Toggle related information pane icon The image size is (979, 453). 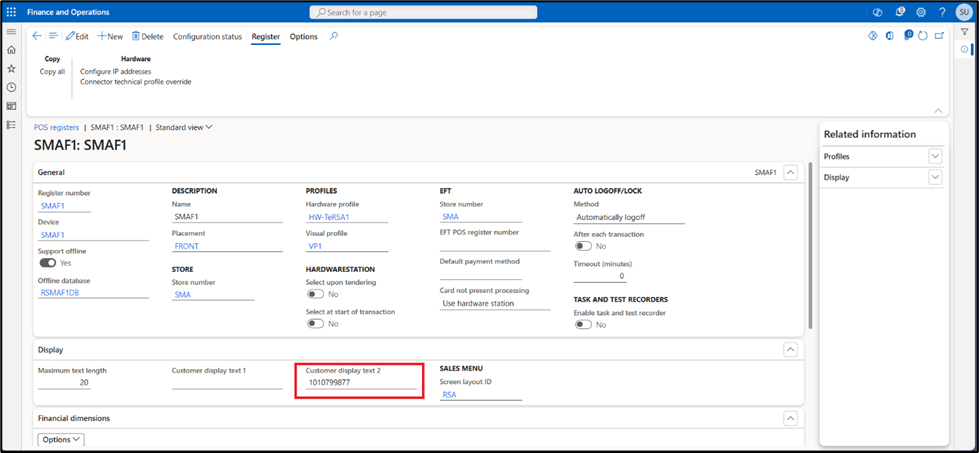[965, 49]
